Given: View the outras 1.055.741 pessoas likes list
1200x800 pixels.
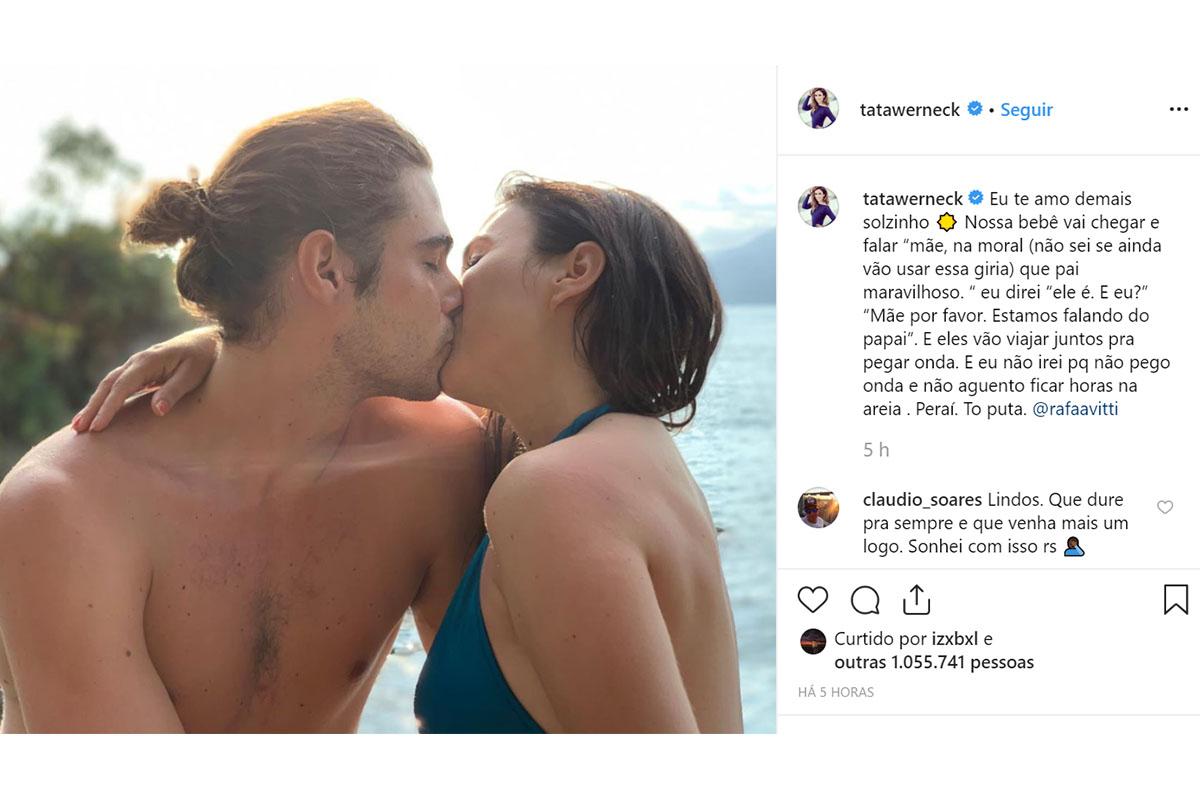Looking at the screenshot, I should click(x=934, y=662).
